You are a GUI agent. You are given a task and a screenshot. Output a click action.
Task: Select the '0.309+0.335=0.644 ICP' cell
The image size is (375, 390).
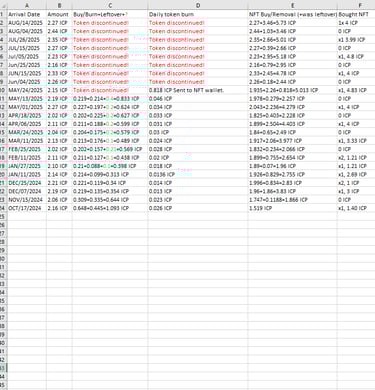(110, 199)
